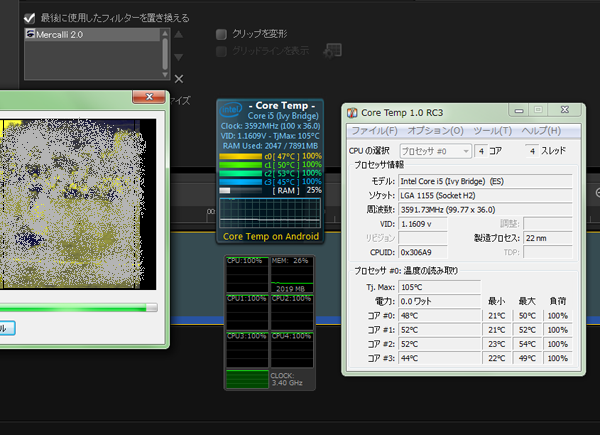Remove filter with the X icon
The width and height of the screenshot is (600, 435).
[x=179, y=79]
